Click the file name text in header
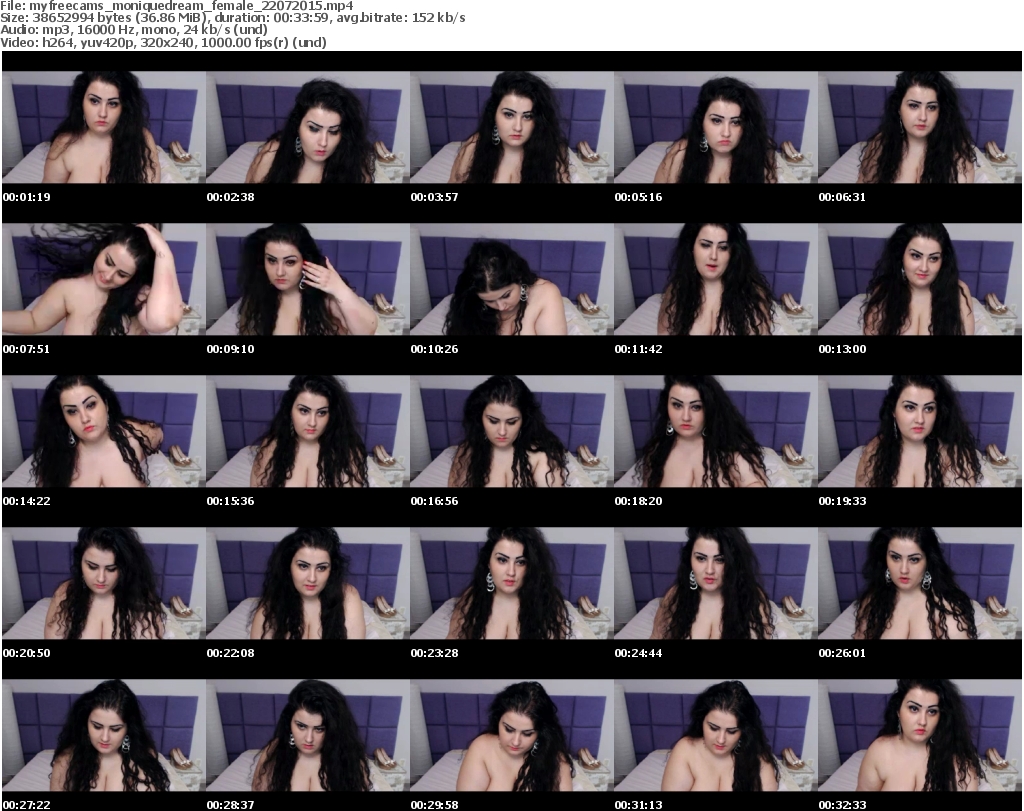This screenshot has height=811, width=1024. 176,6
